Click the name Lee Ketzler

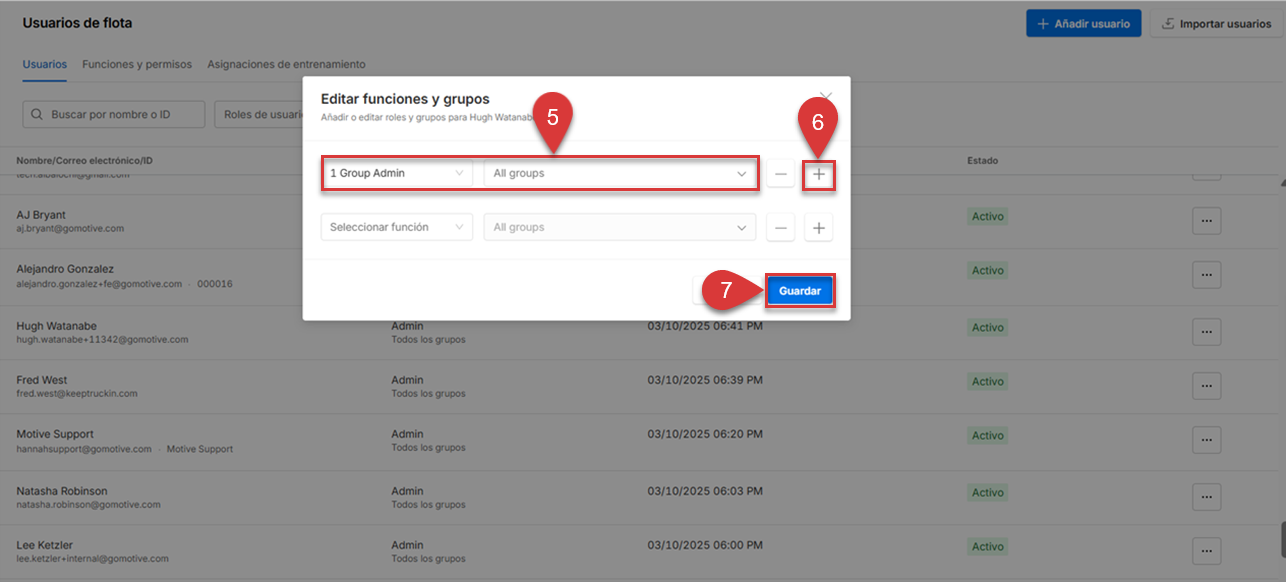pos(47,545)
